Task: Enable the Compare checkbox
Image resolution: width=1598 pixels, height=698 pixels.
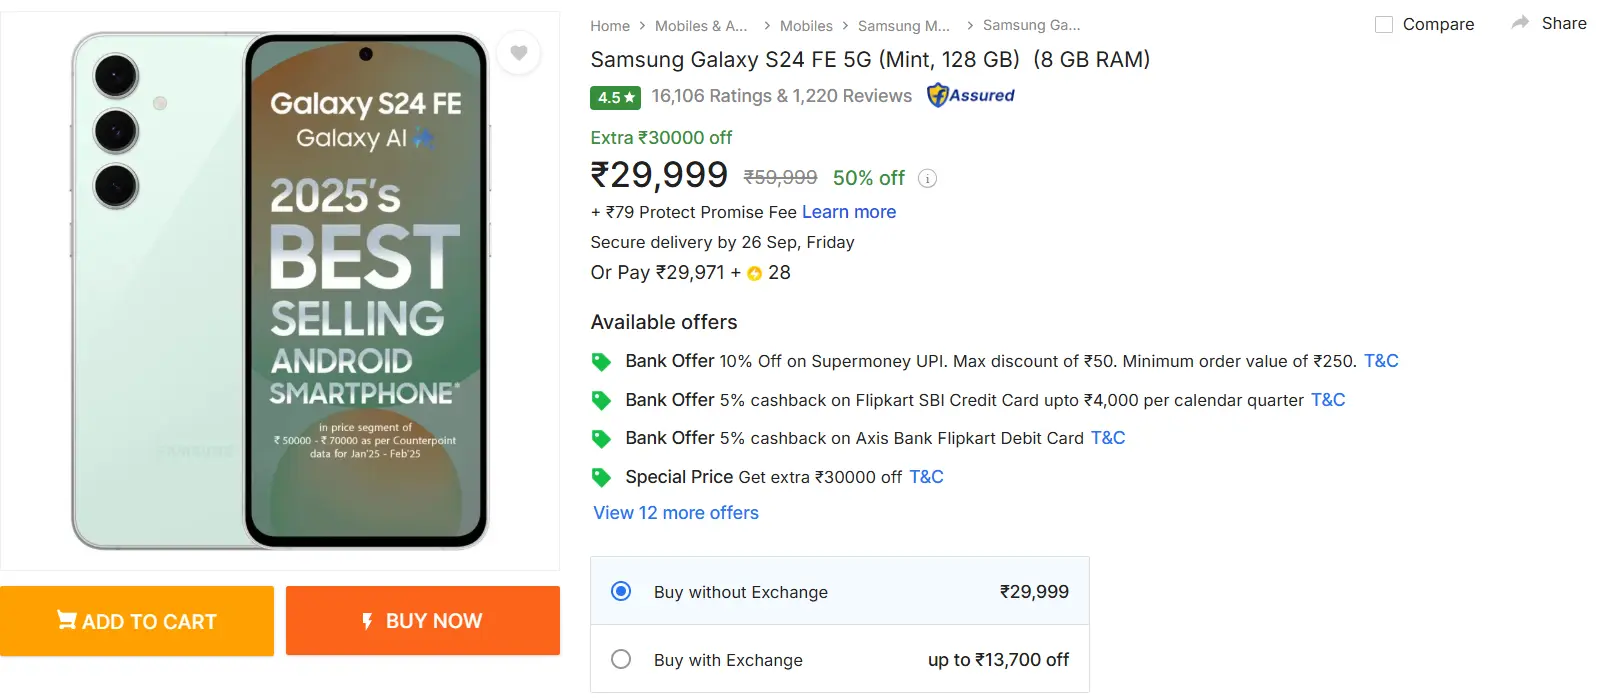Action: click(1385, 23)
